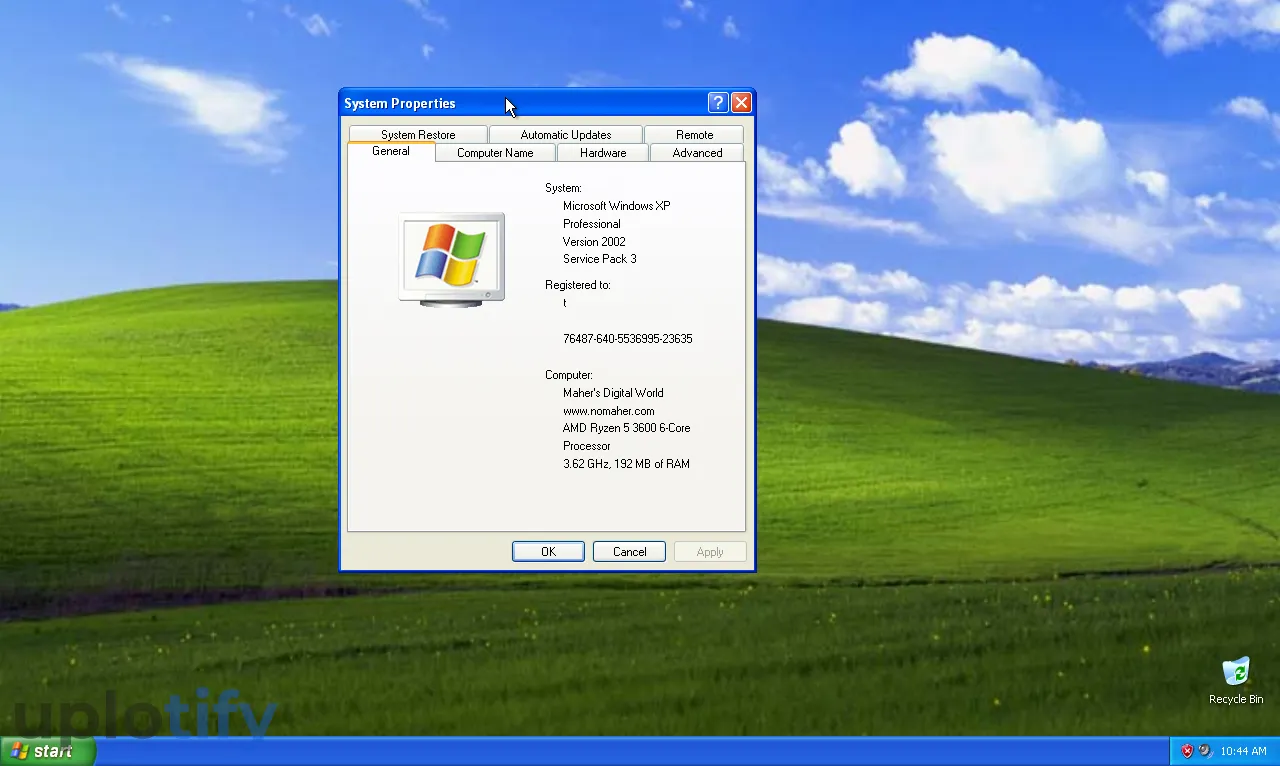1280x766 pixels.
Task: Open the Remote tab
Action: point(694,134)
